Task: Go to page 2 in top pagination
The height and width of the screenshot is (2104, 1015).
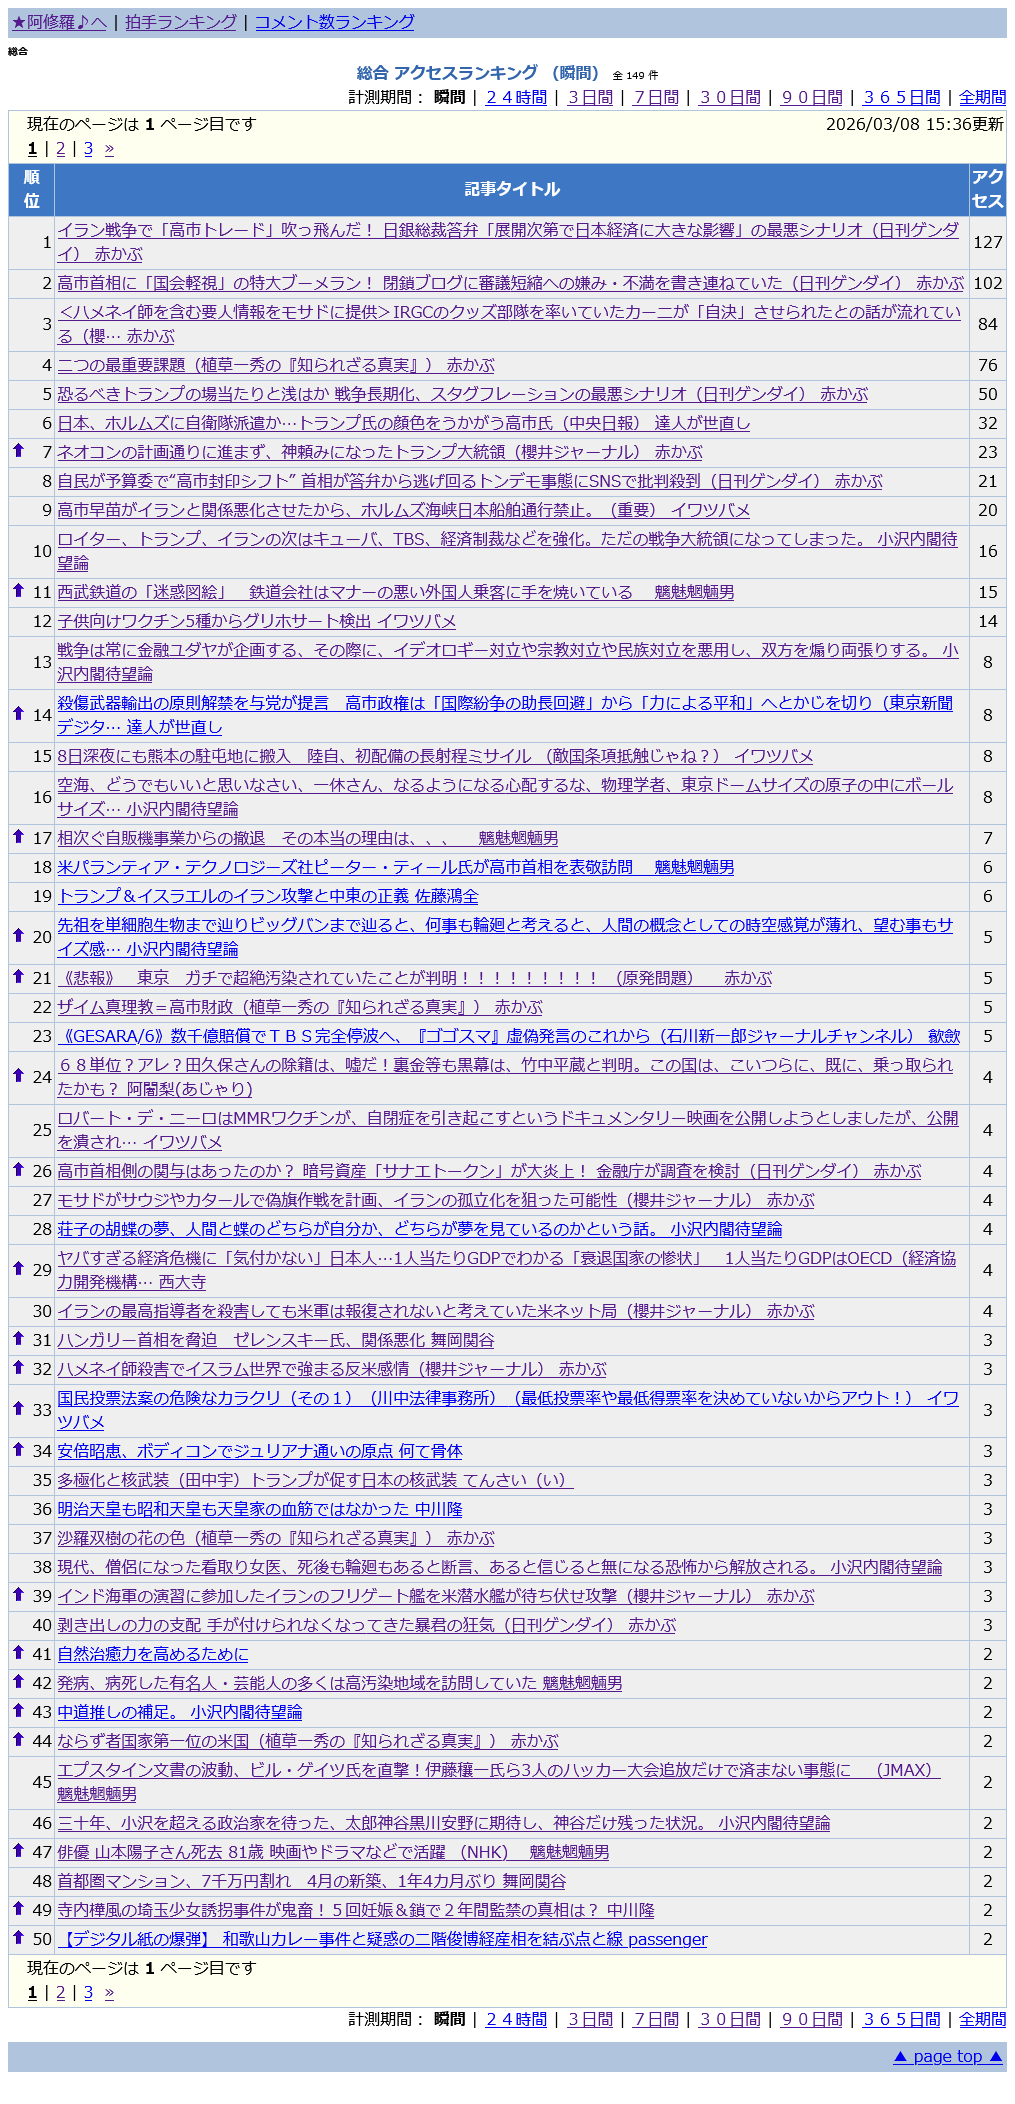Action: coord(60,148)
